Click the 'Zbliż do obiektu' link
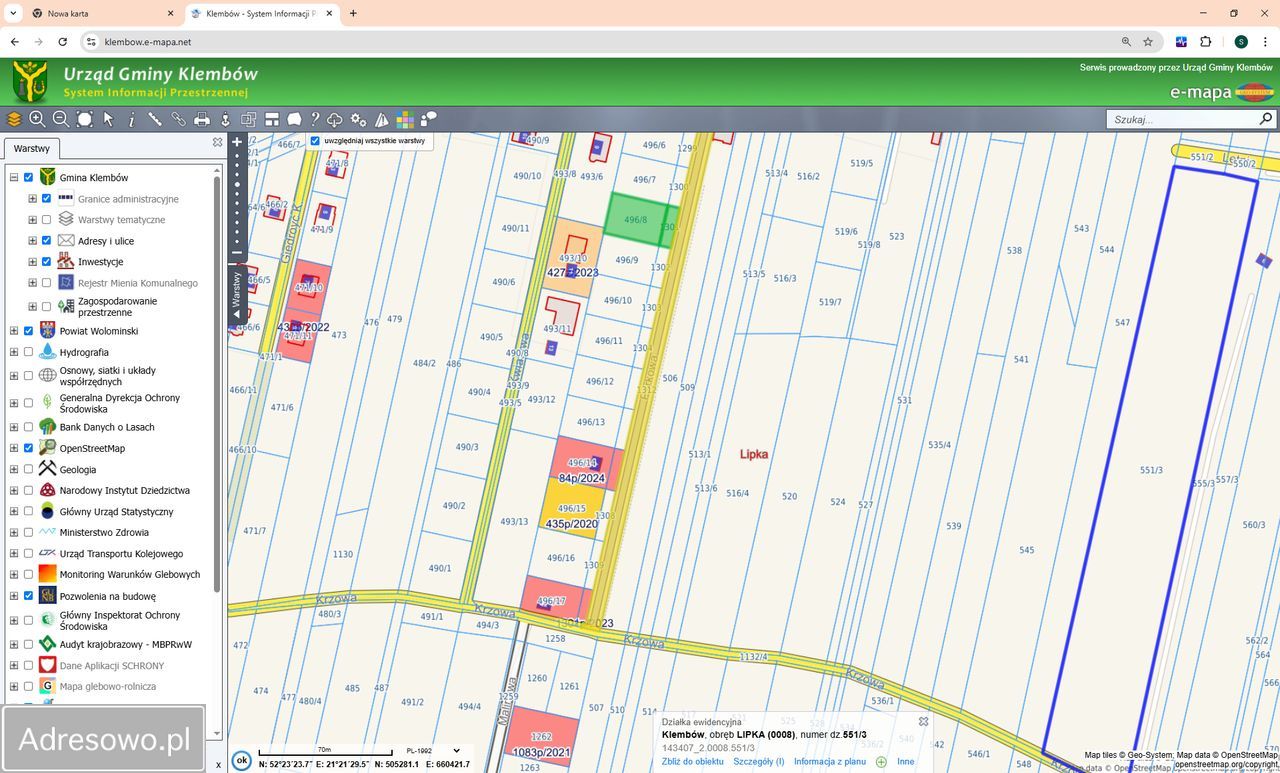This screenshot has width=1280, height=773. coord(692,762)
